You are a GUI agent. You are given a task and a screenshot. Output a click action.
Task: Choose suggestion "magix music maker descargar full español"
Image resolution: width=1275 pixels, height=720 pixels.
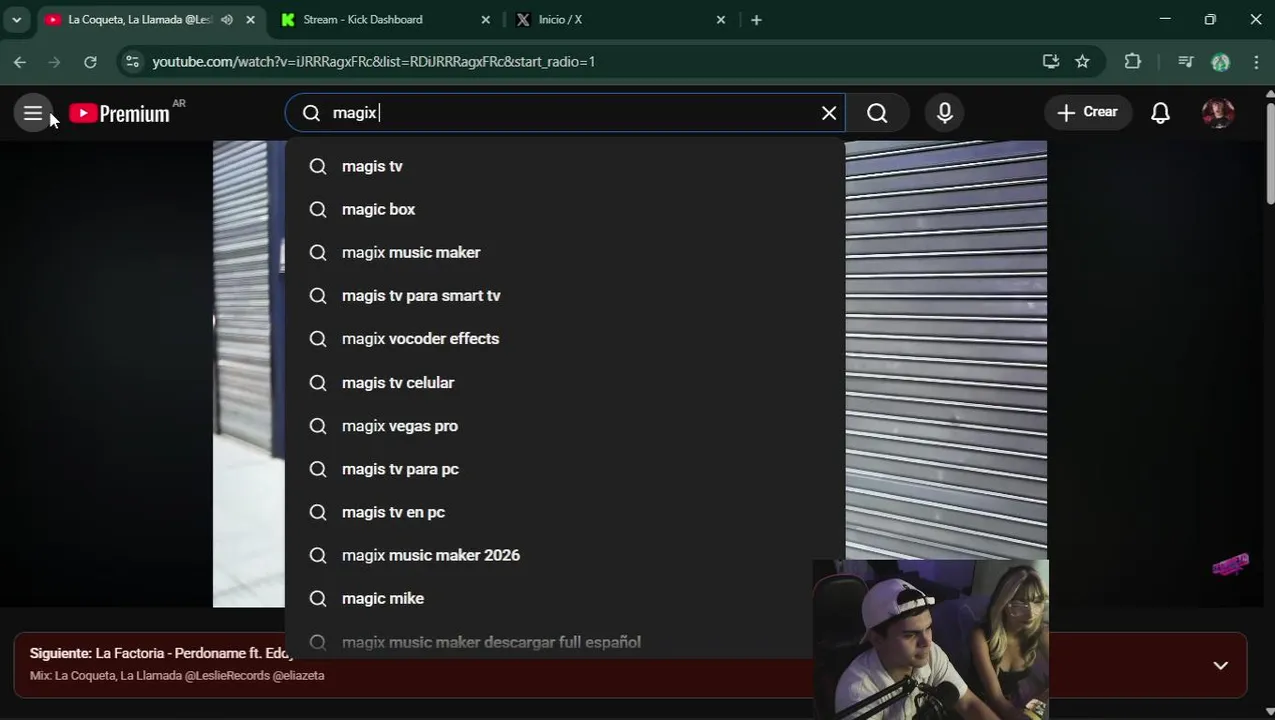[565, 641]
